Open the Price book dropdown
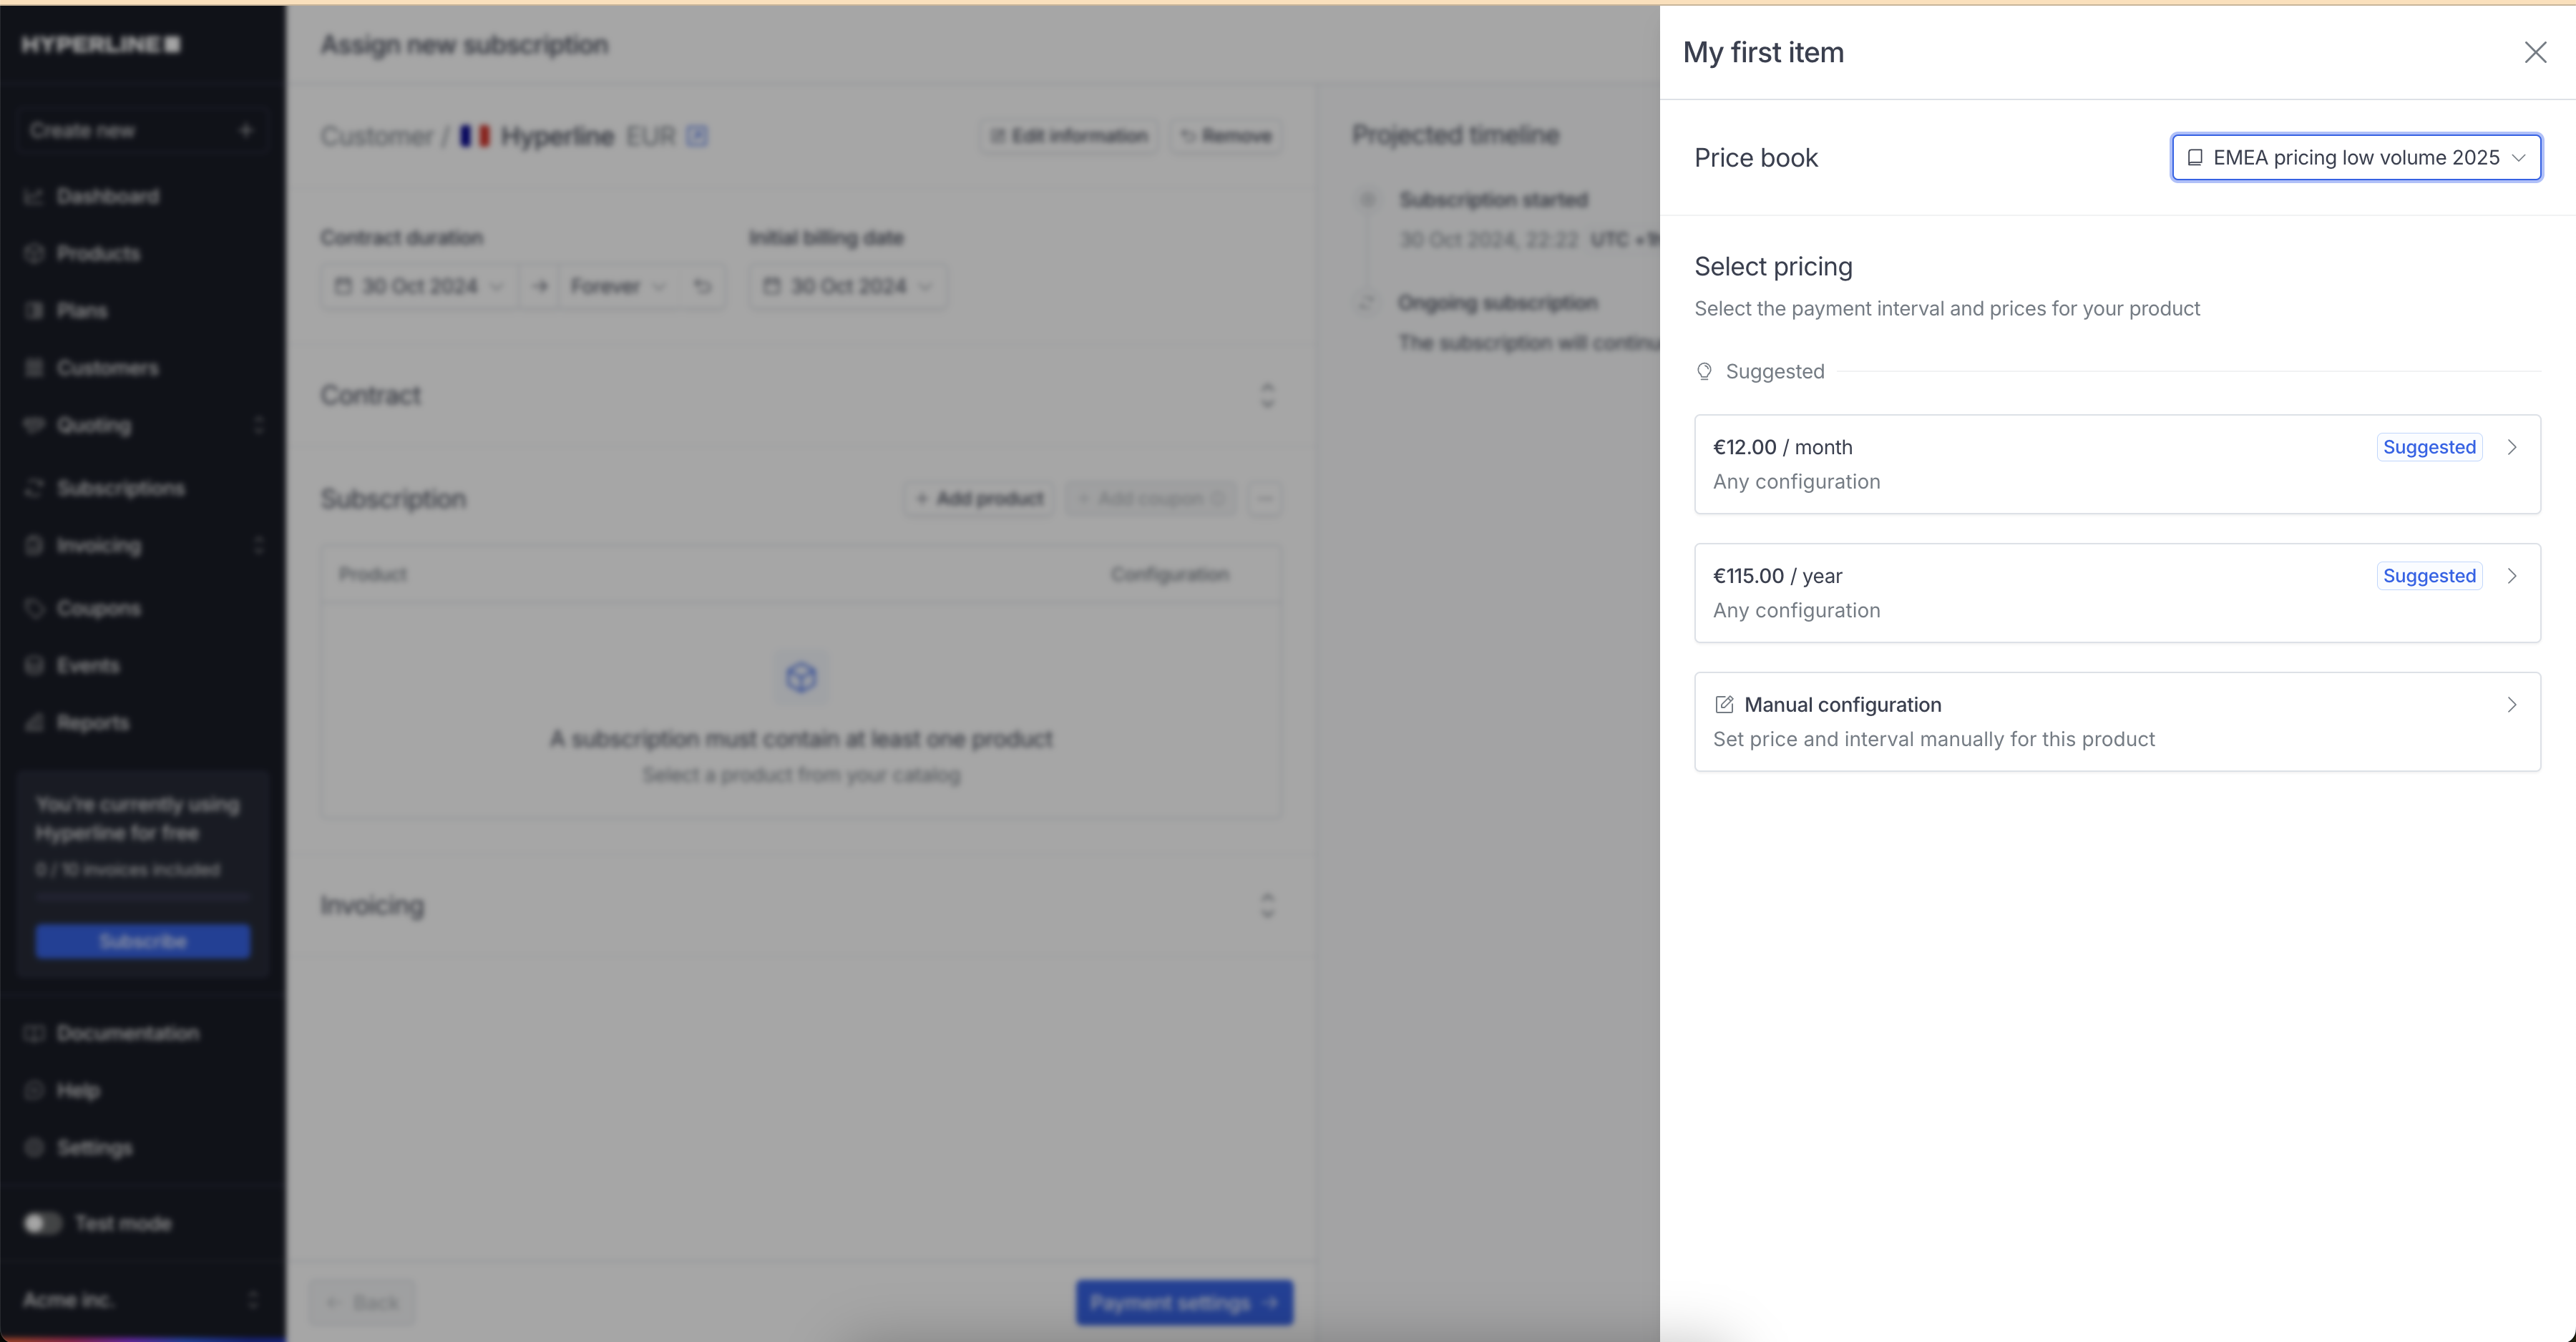Screen dimensions: 2576x1342 [2356, 157]
